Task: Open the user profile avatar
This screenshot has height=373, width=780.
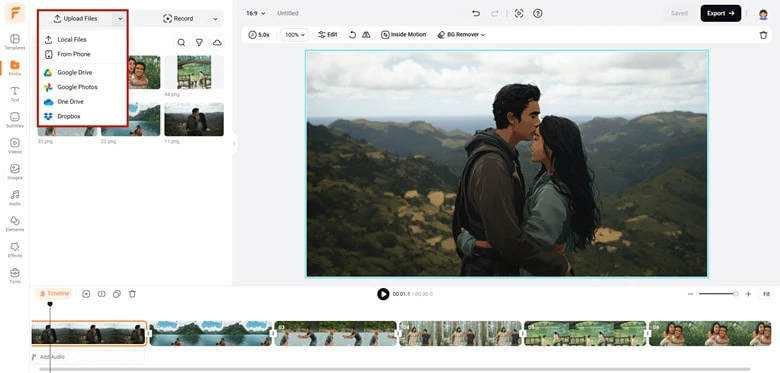Action: pos(763,14)
